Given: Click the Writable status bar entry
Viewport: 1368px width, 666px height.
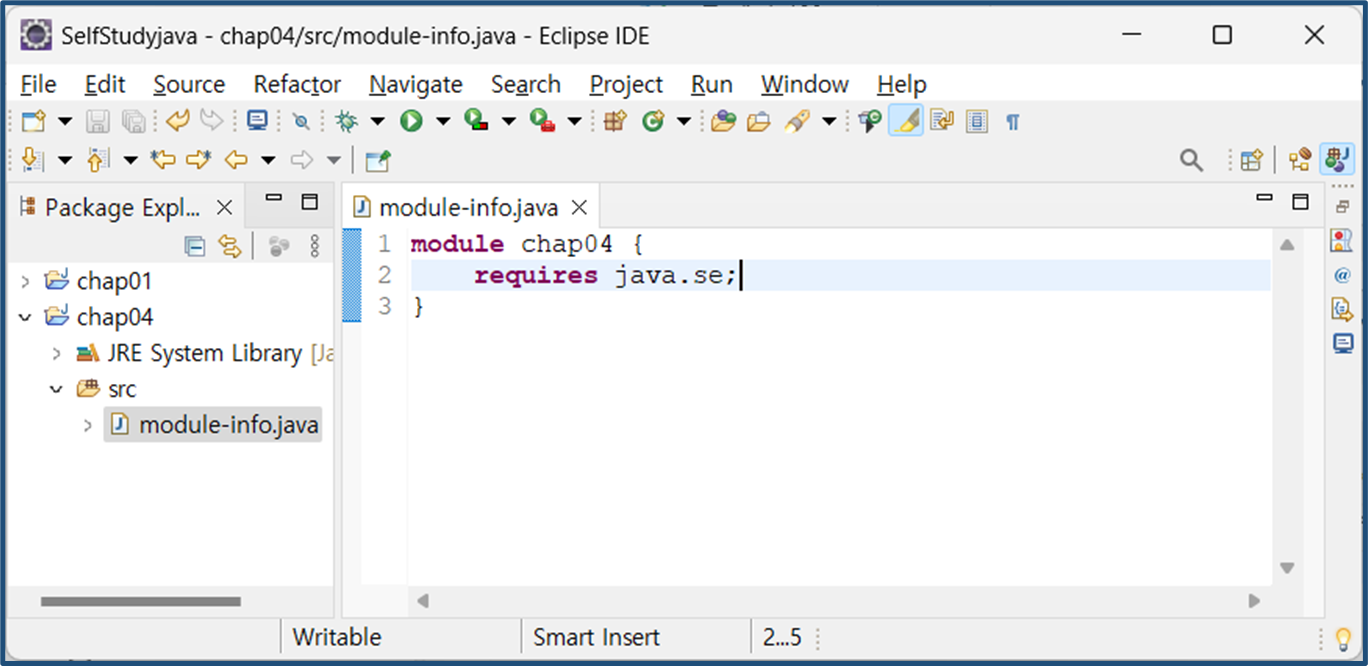Looking at the screenshot, I should tap(337, 637).
